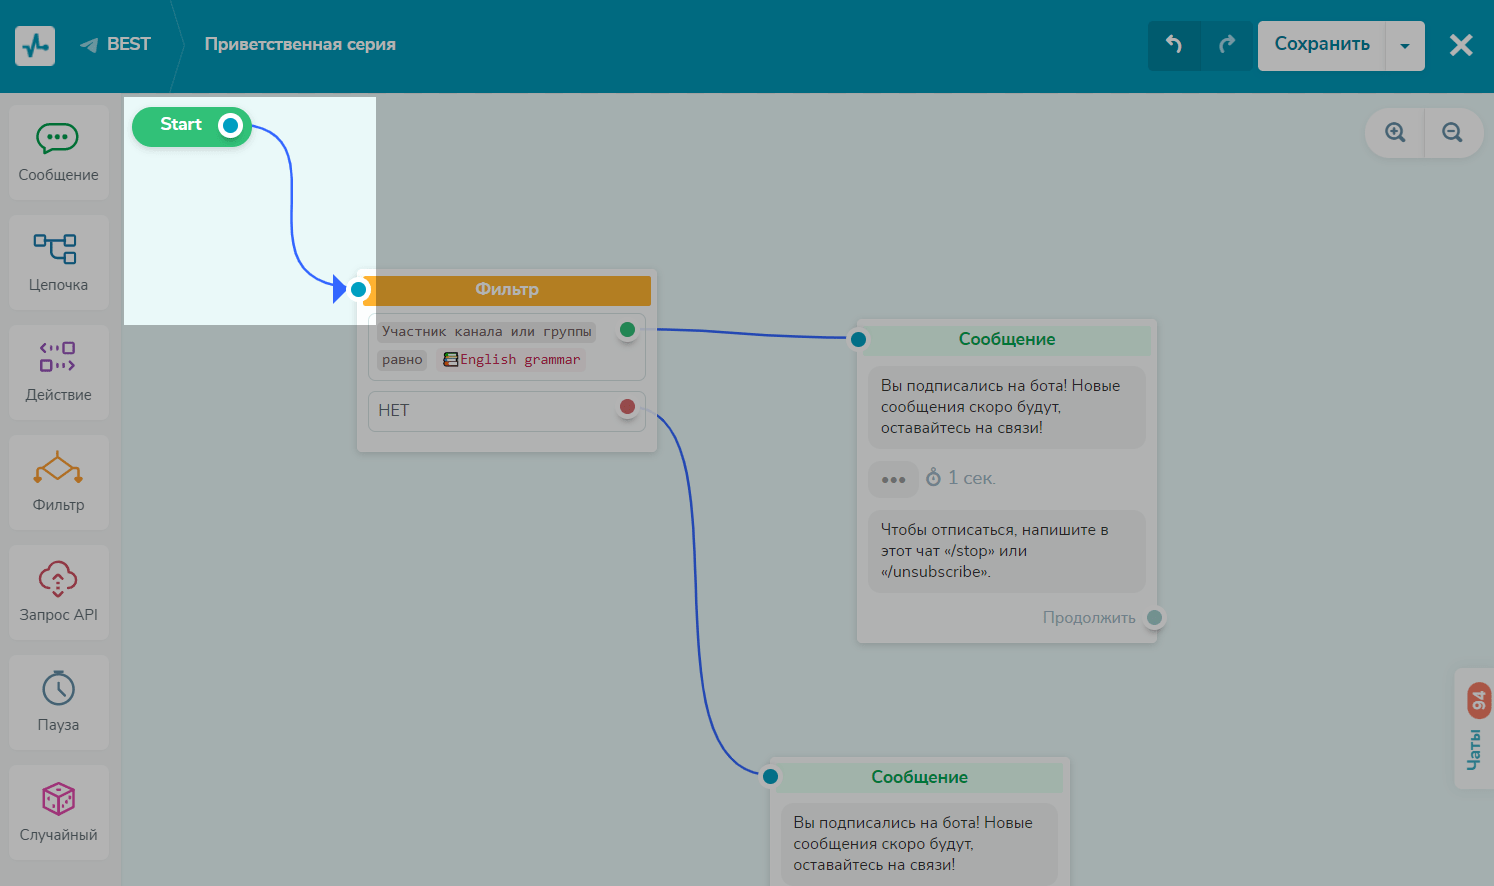The width and height of the screenshot is (1494, 886).
Task: Open the BEST bot breadcrumb
Action: pos(116,44)
